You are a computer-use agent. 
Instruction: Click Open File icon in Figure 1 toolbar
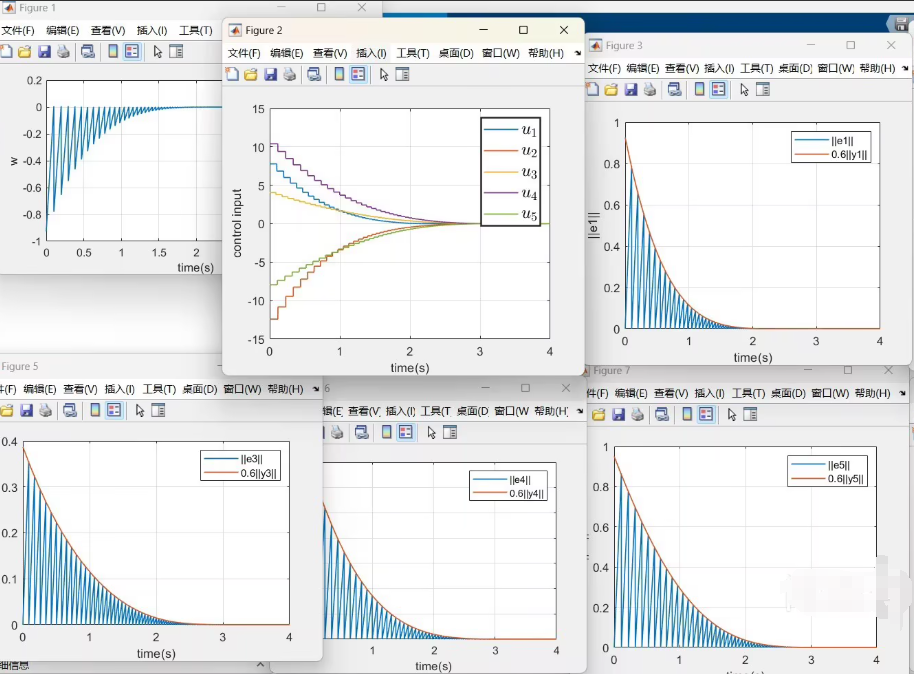(24, 52)
